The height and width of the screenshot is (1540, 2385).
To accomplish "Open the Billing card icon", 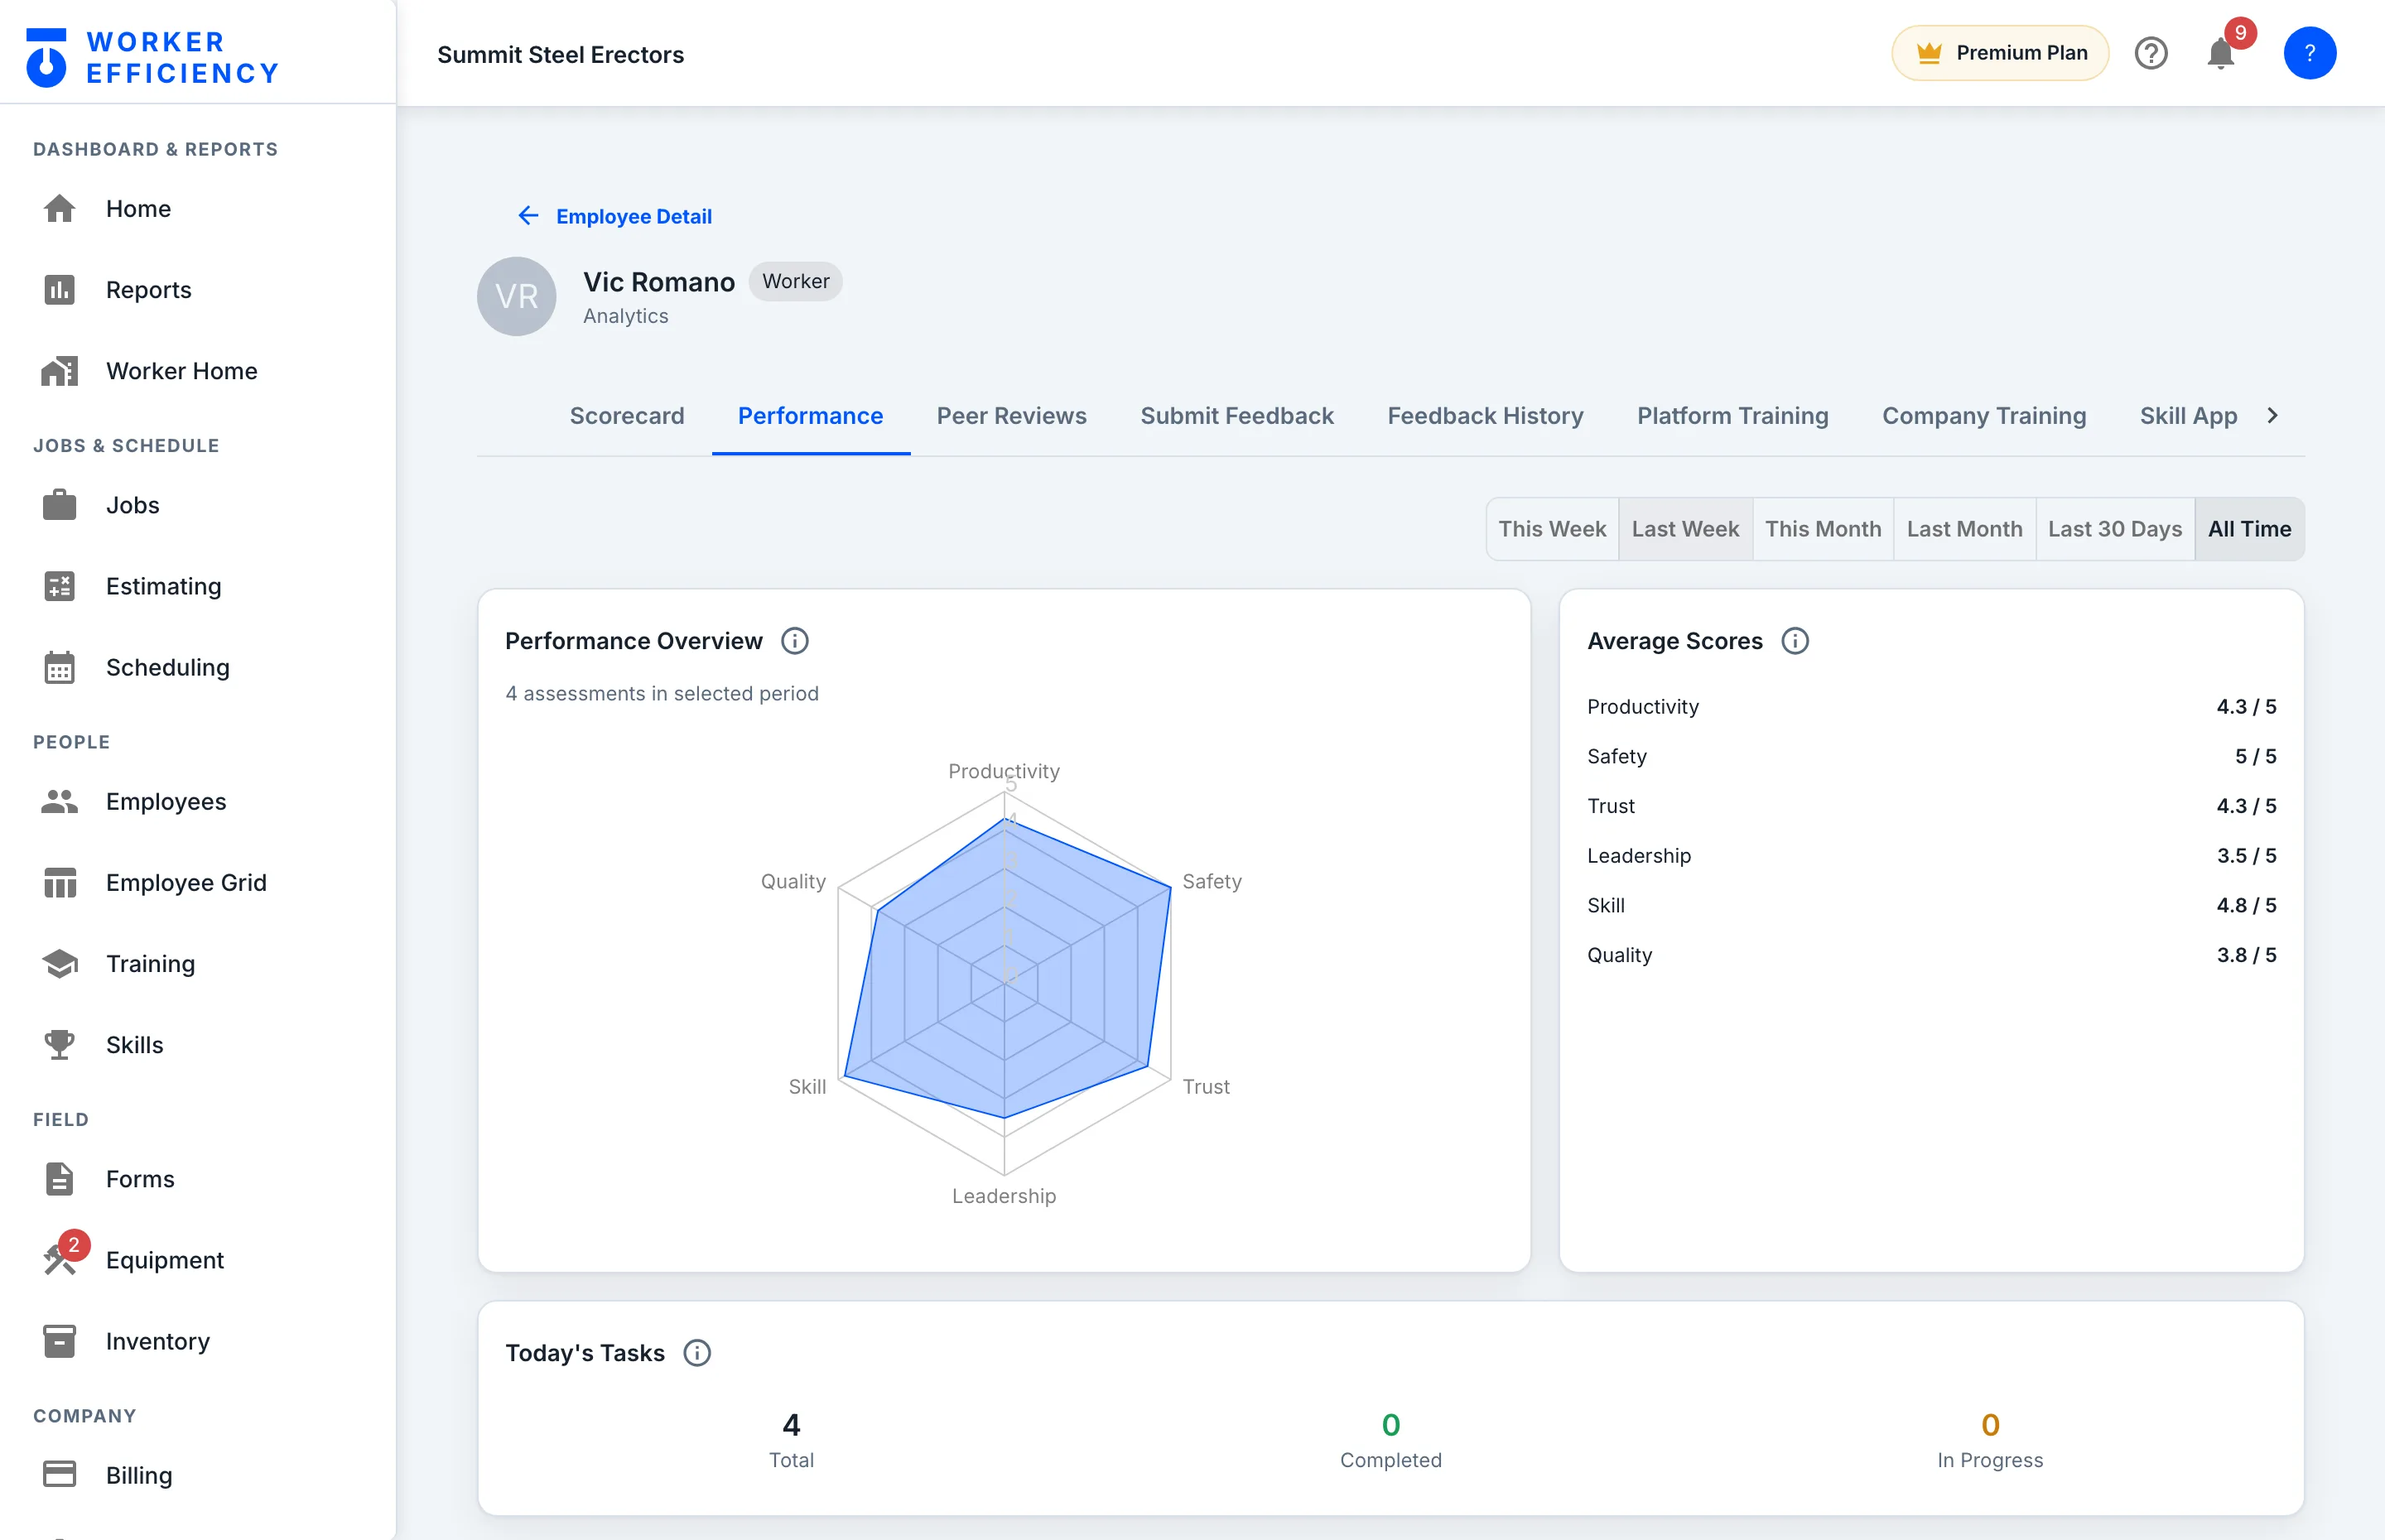I will 59,1474.
